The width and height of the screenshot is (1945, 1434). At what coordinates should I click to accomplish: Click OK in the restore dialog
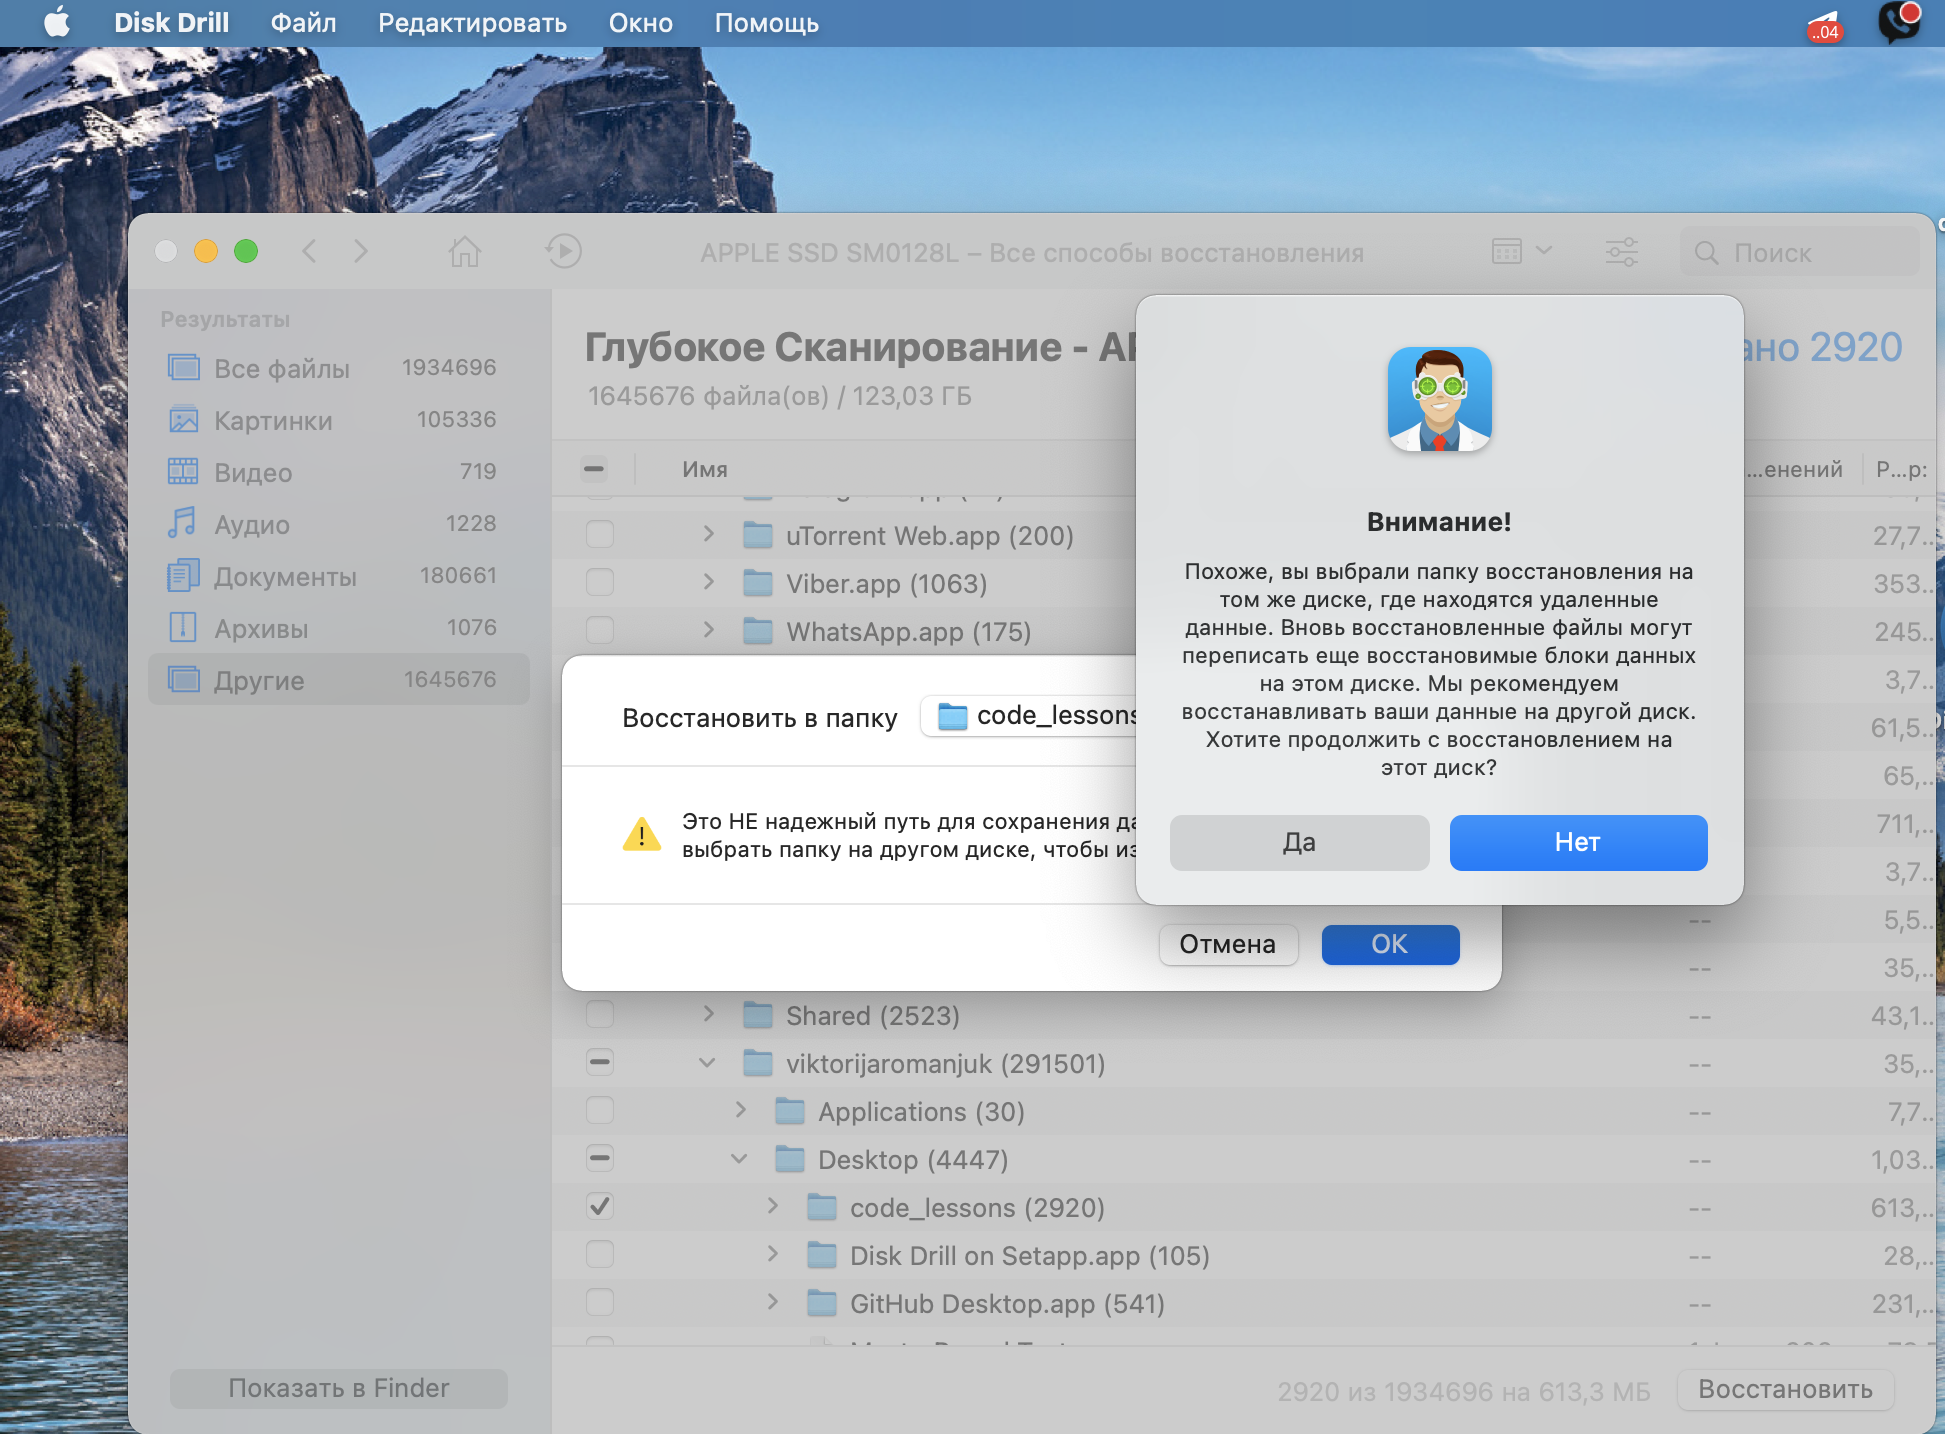(x=1390, y=944)
